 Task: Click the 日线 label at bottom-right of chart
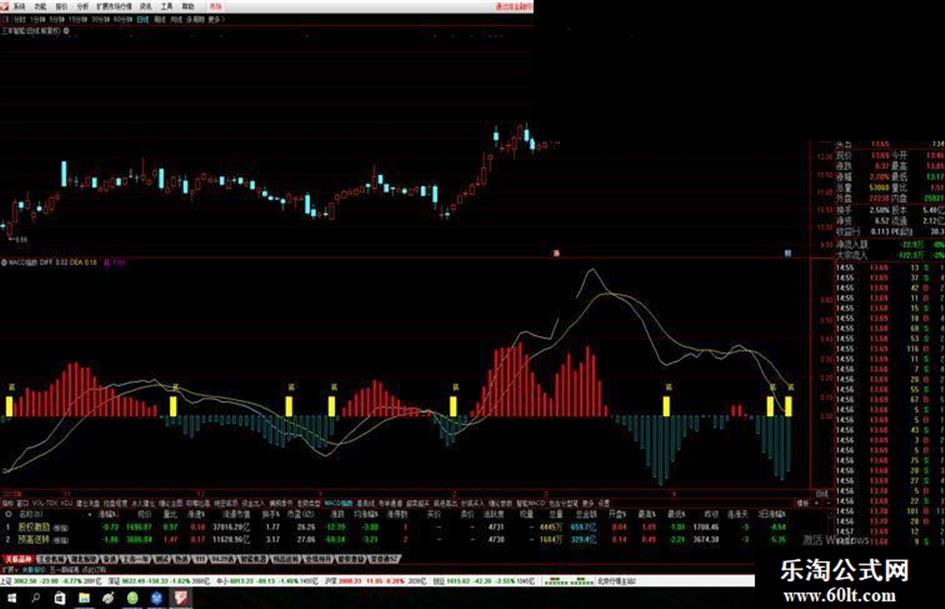click(821, 494)
